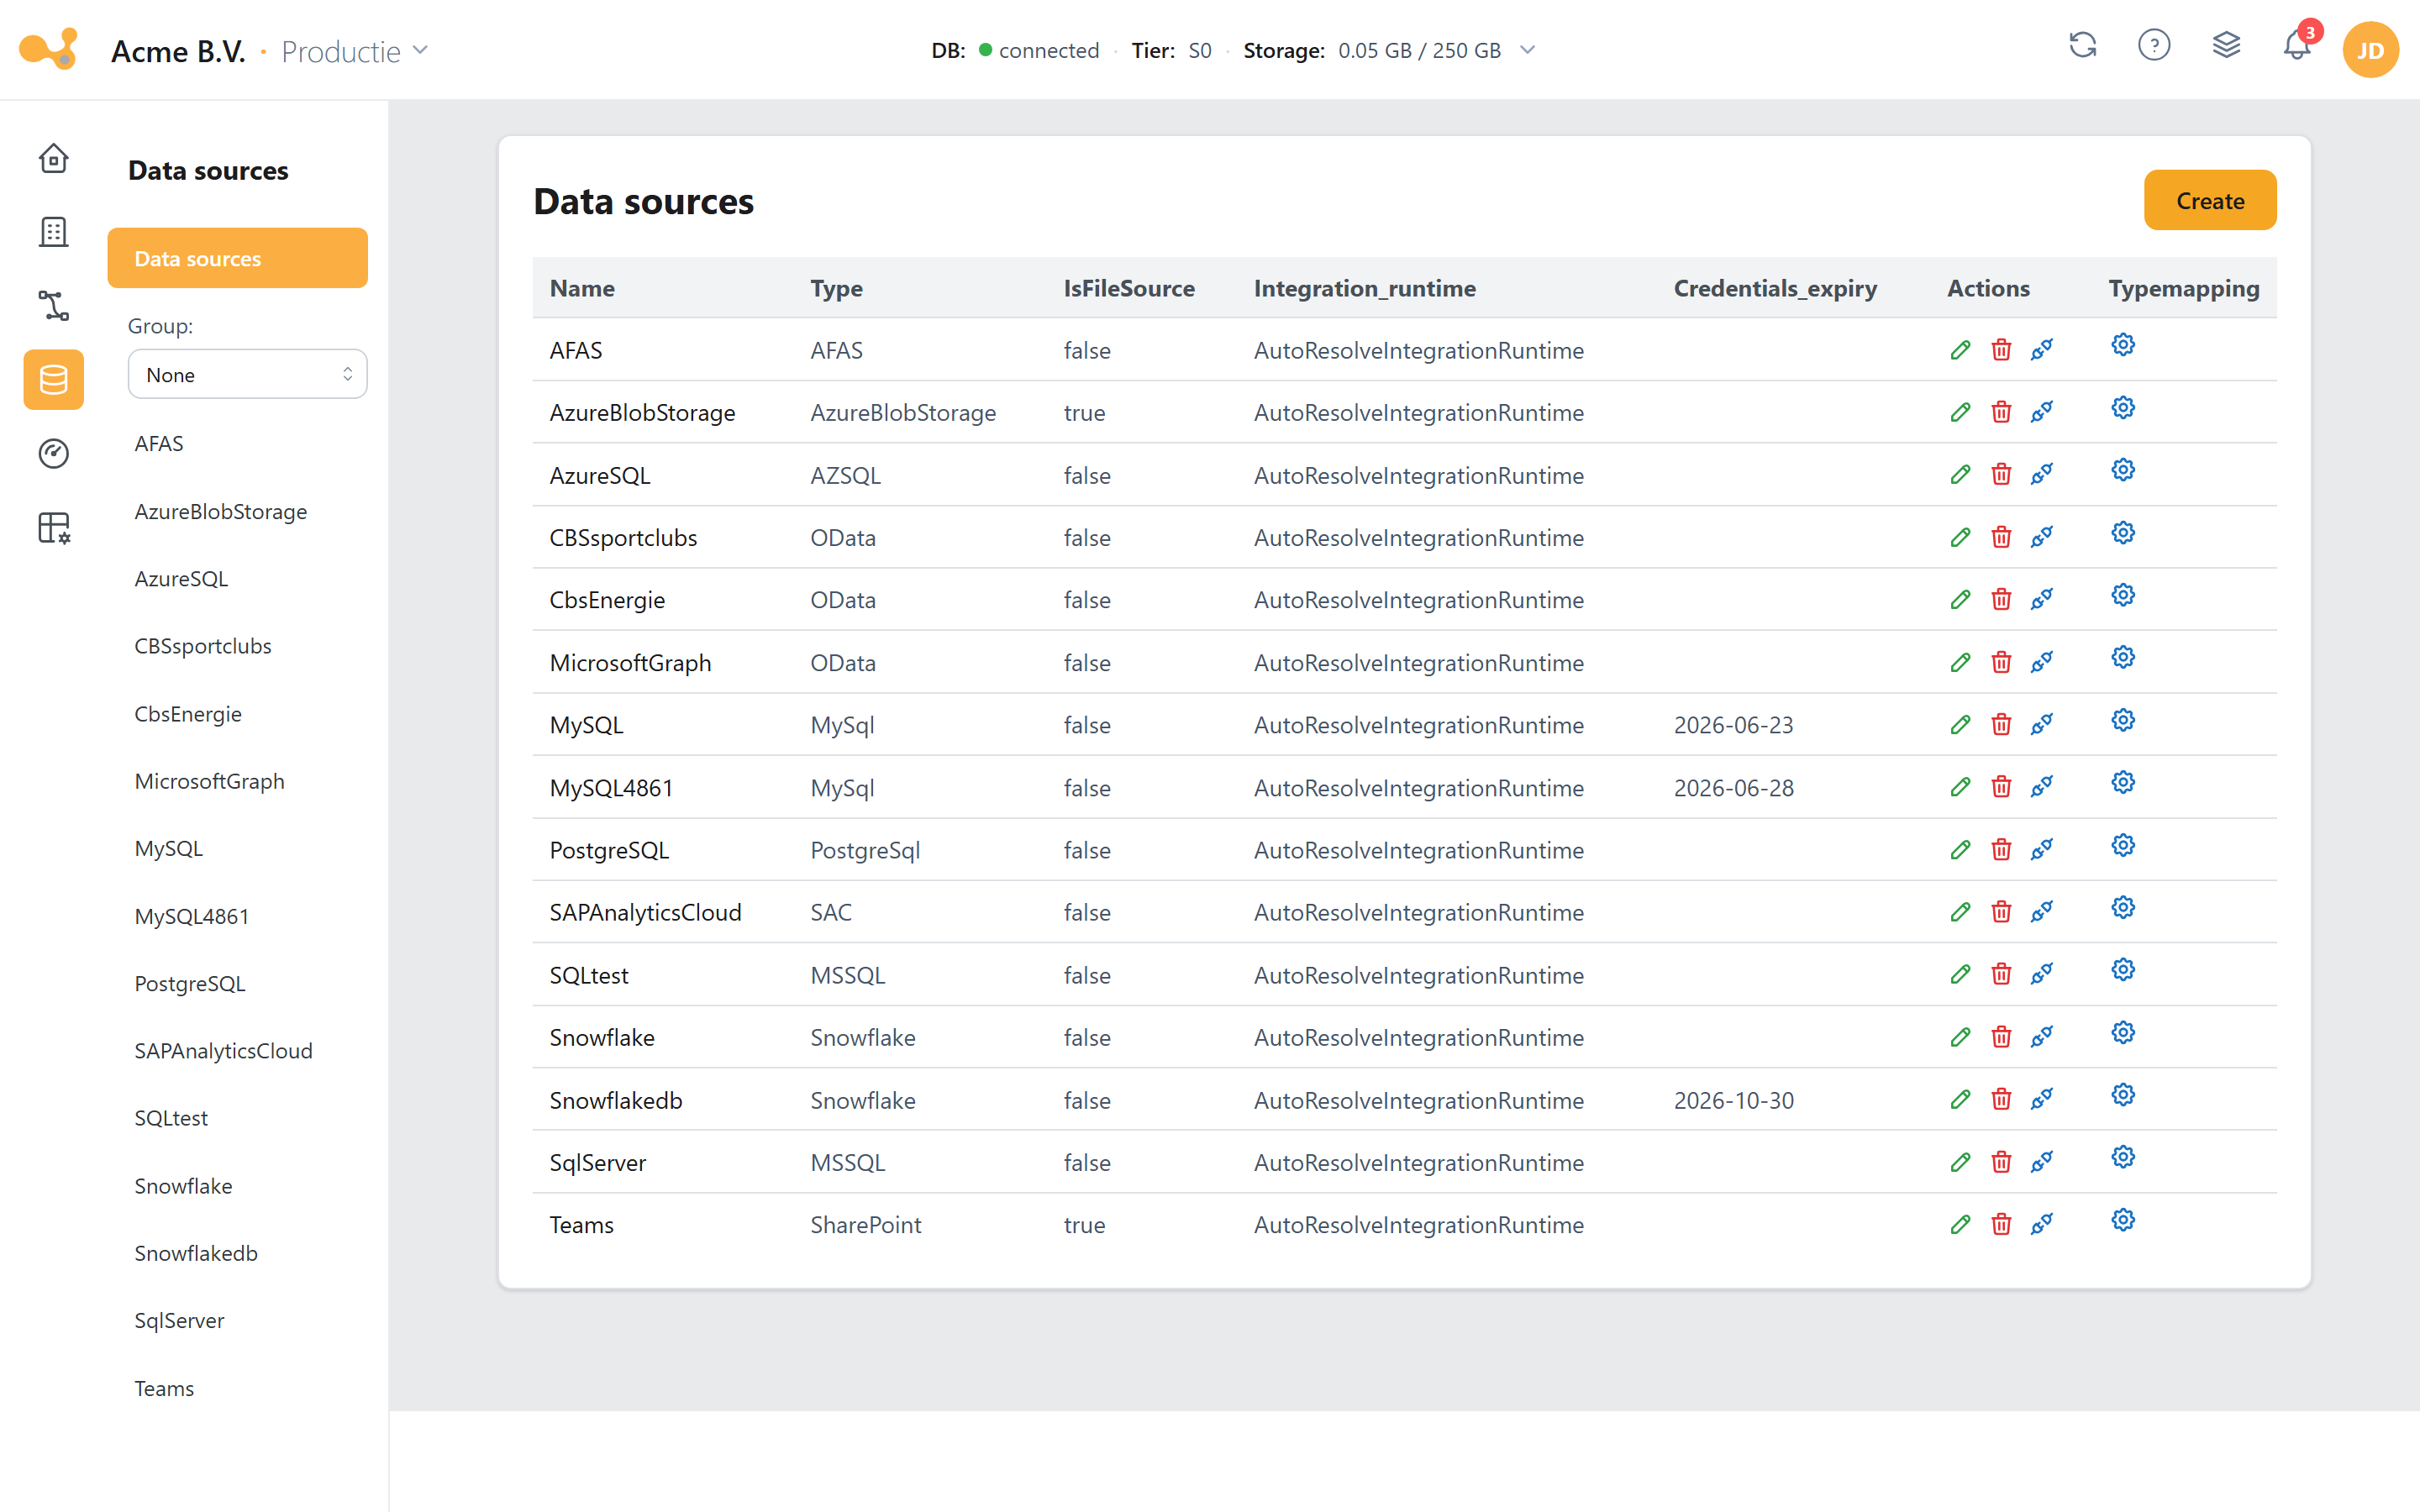This screenshot has width=2420, height=1512.
Task: Edit the AFAS data source
Action: pos(1960,350)
